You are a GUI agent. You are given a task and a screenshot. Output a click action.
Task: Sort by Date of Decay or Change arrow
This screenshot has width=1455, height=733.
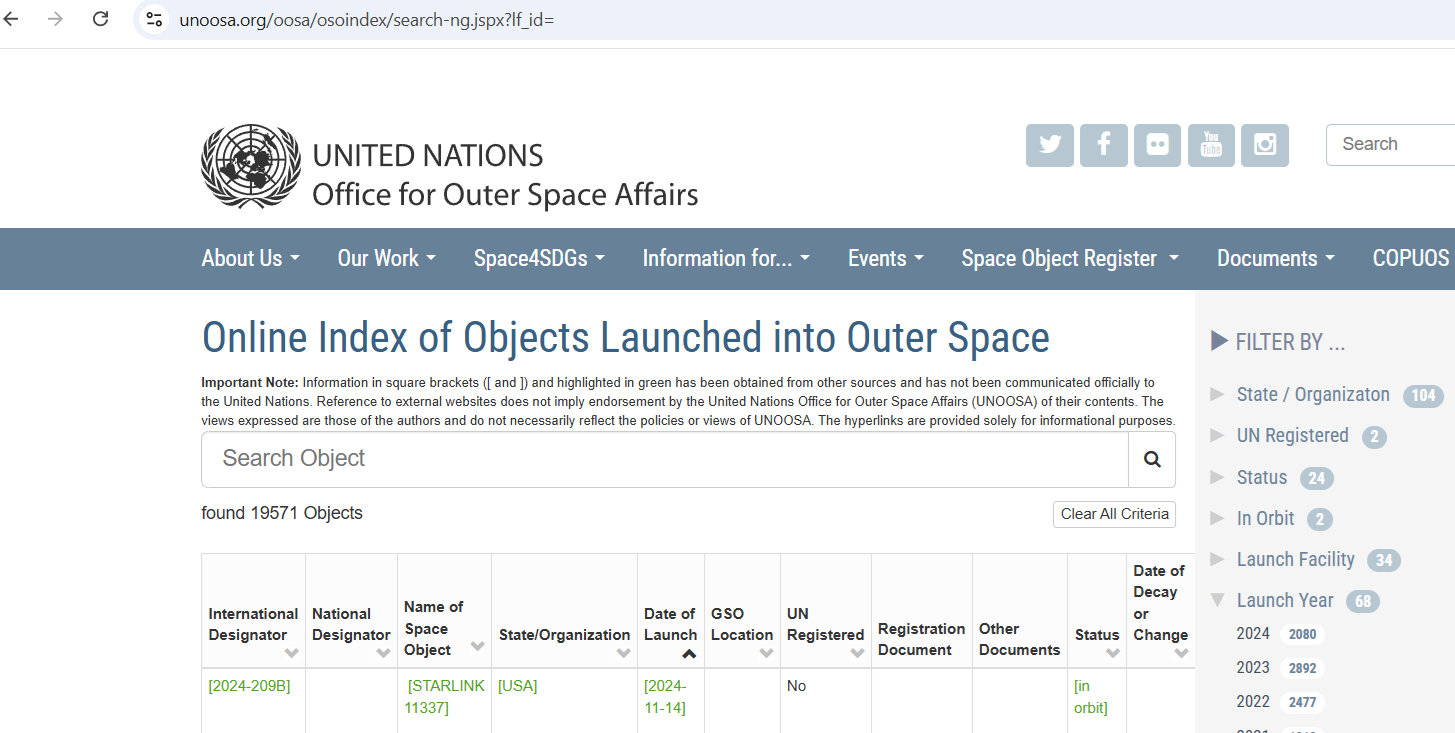pos(1182,653)
